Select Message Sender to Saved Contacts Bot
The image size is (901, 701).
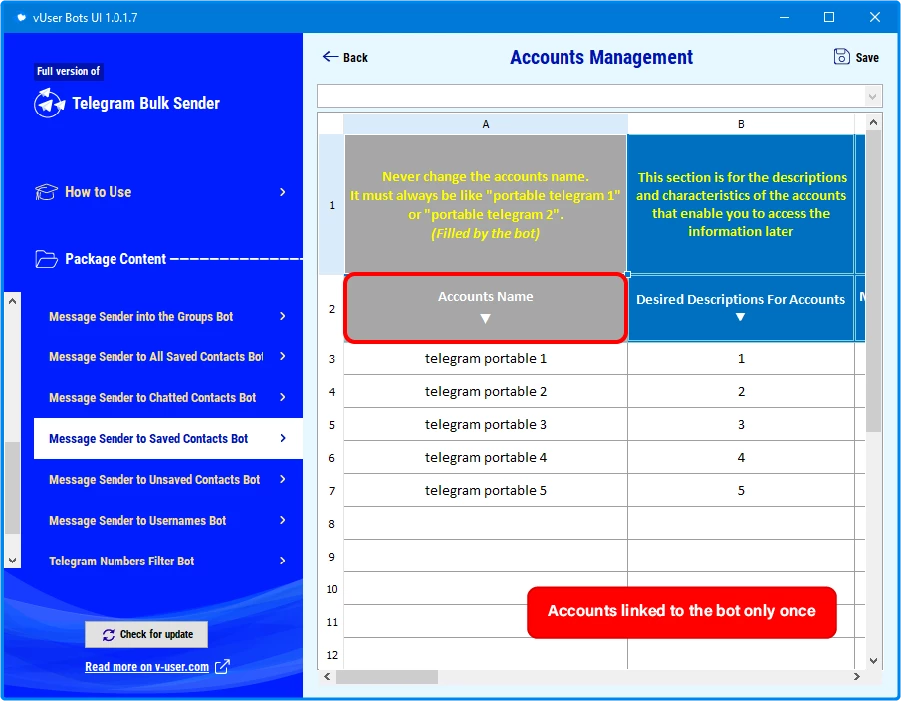coord(168,438)
